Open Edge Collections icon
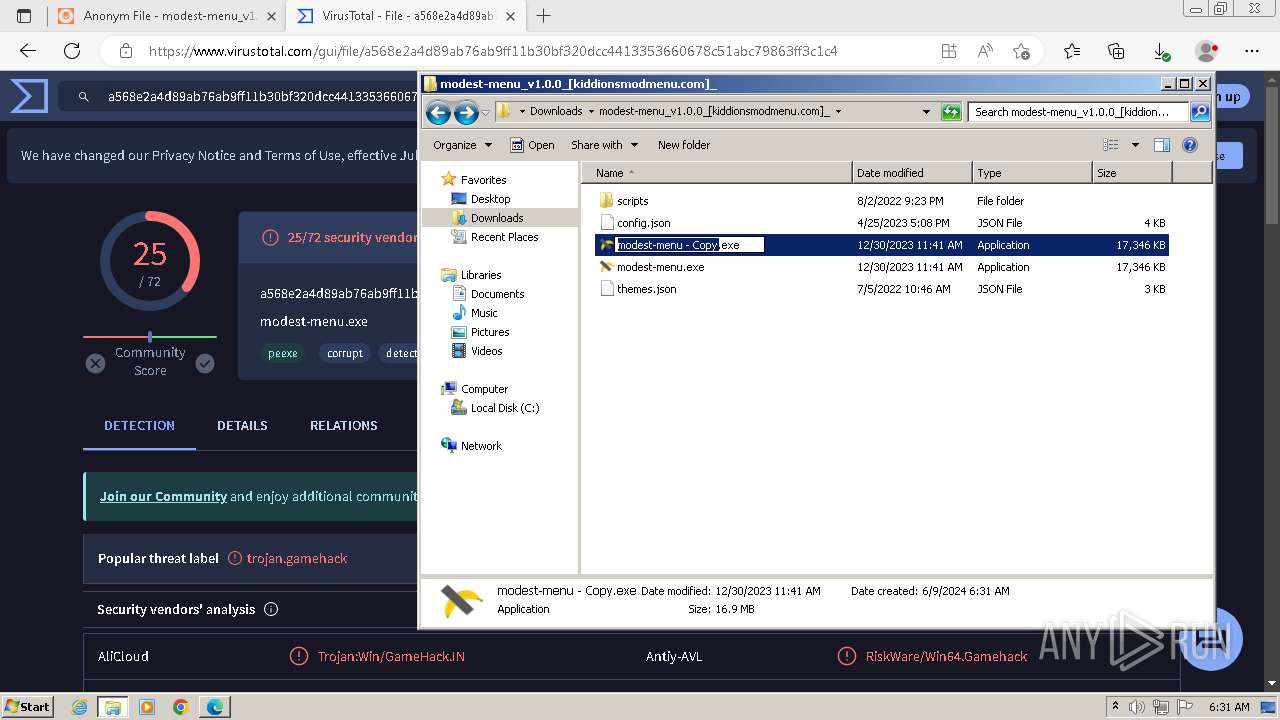The image size is (1280, 720). coord(1116,51)
